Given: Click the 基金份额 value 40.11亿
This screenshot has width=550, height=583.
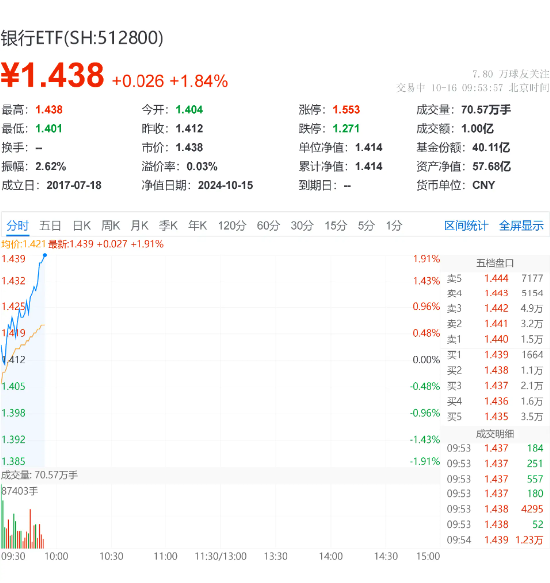Looking at the screenshot, I should (x=491, y=148).
